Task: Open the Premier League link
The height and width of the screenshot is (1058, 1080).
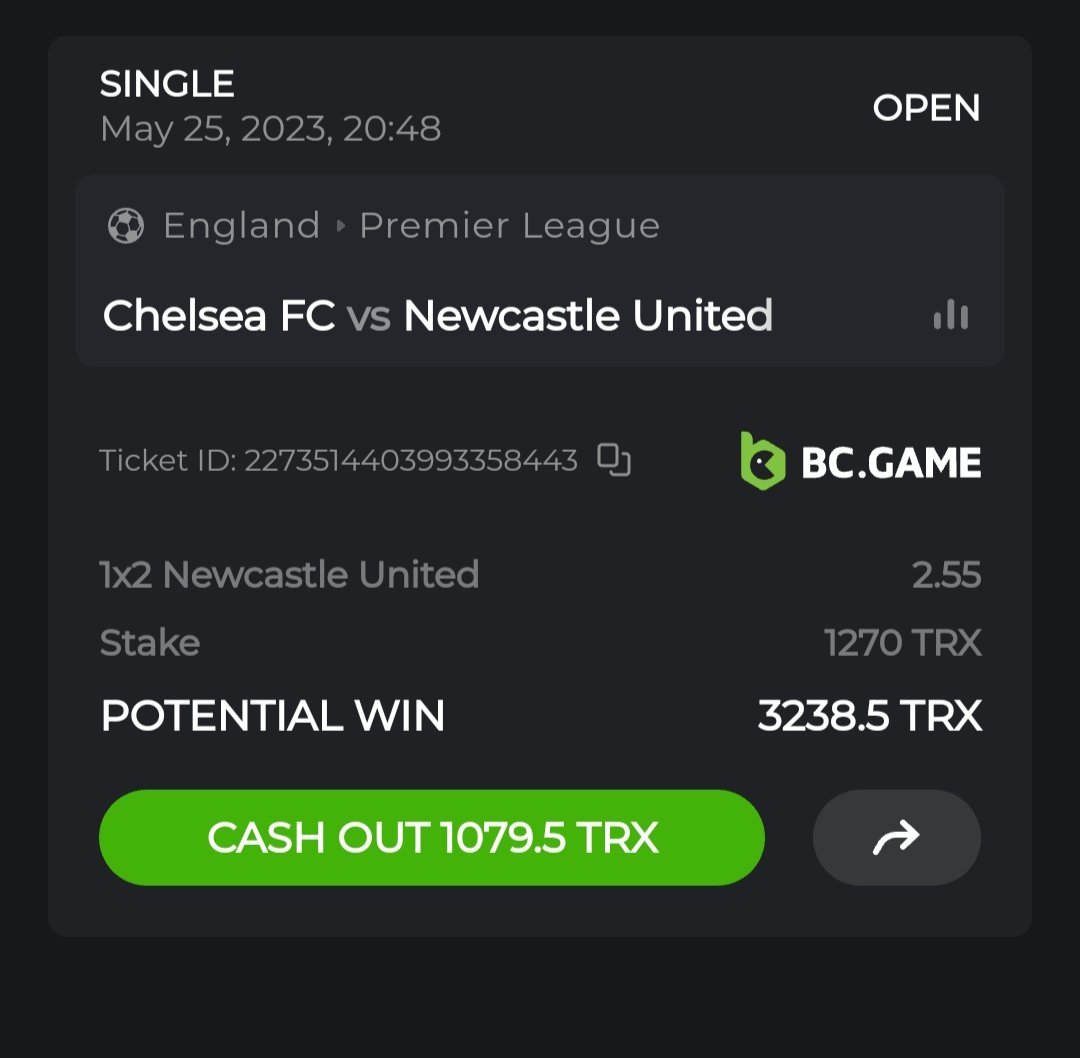Action: (509, 226)
